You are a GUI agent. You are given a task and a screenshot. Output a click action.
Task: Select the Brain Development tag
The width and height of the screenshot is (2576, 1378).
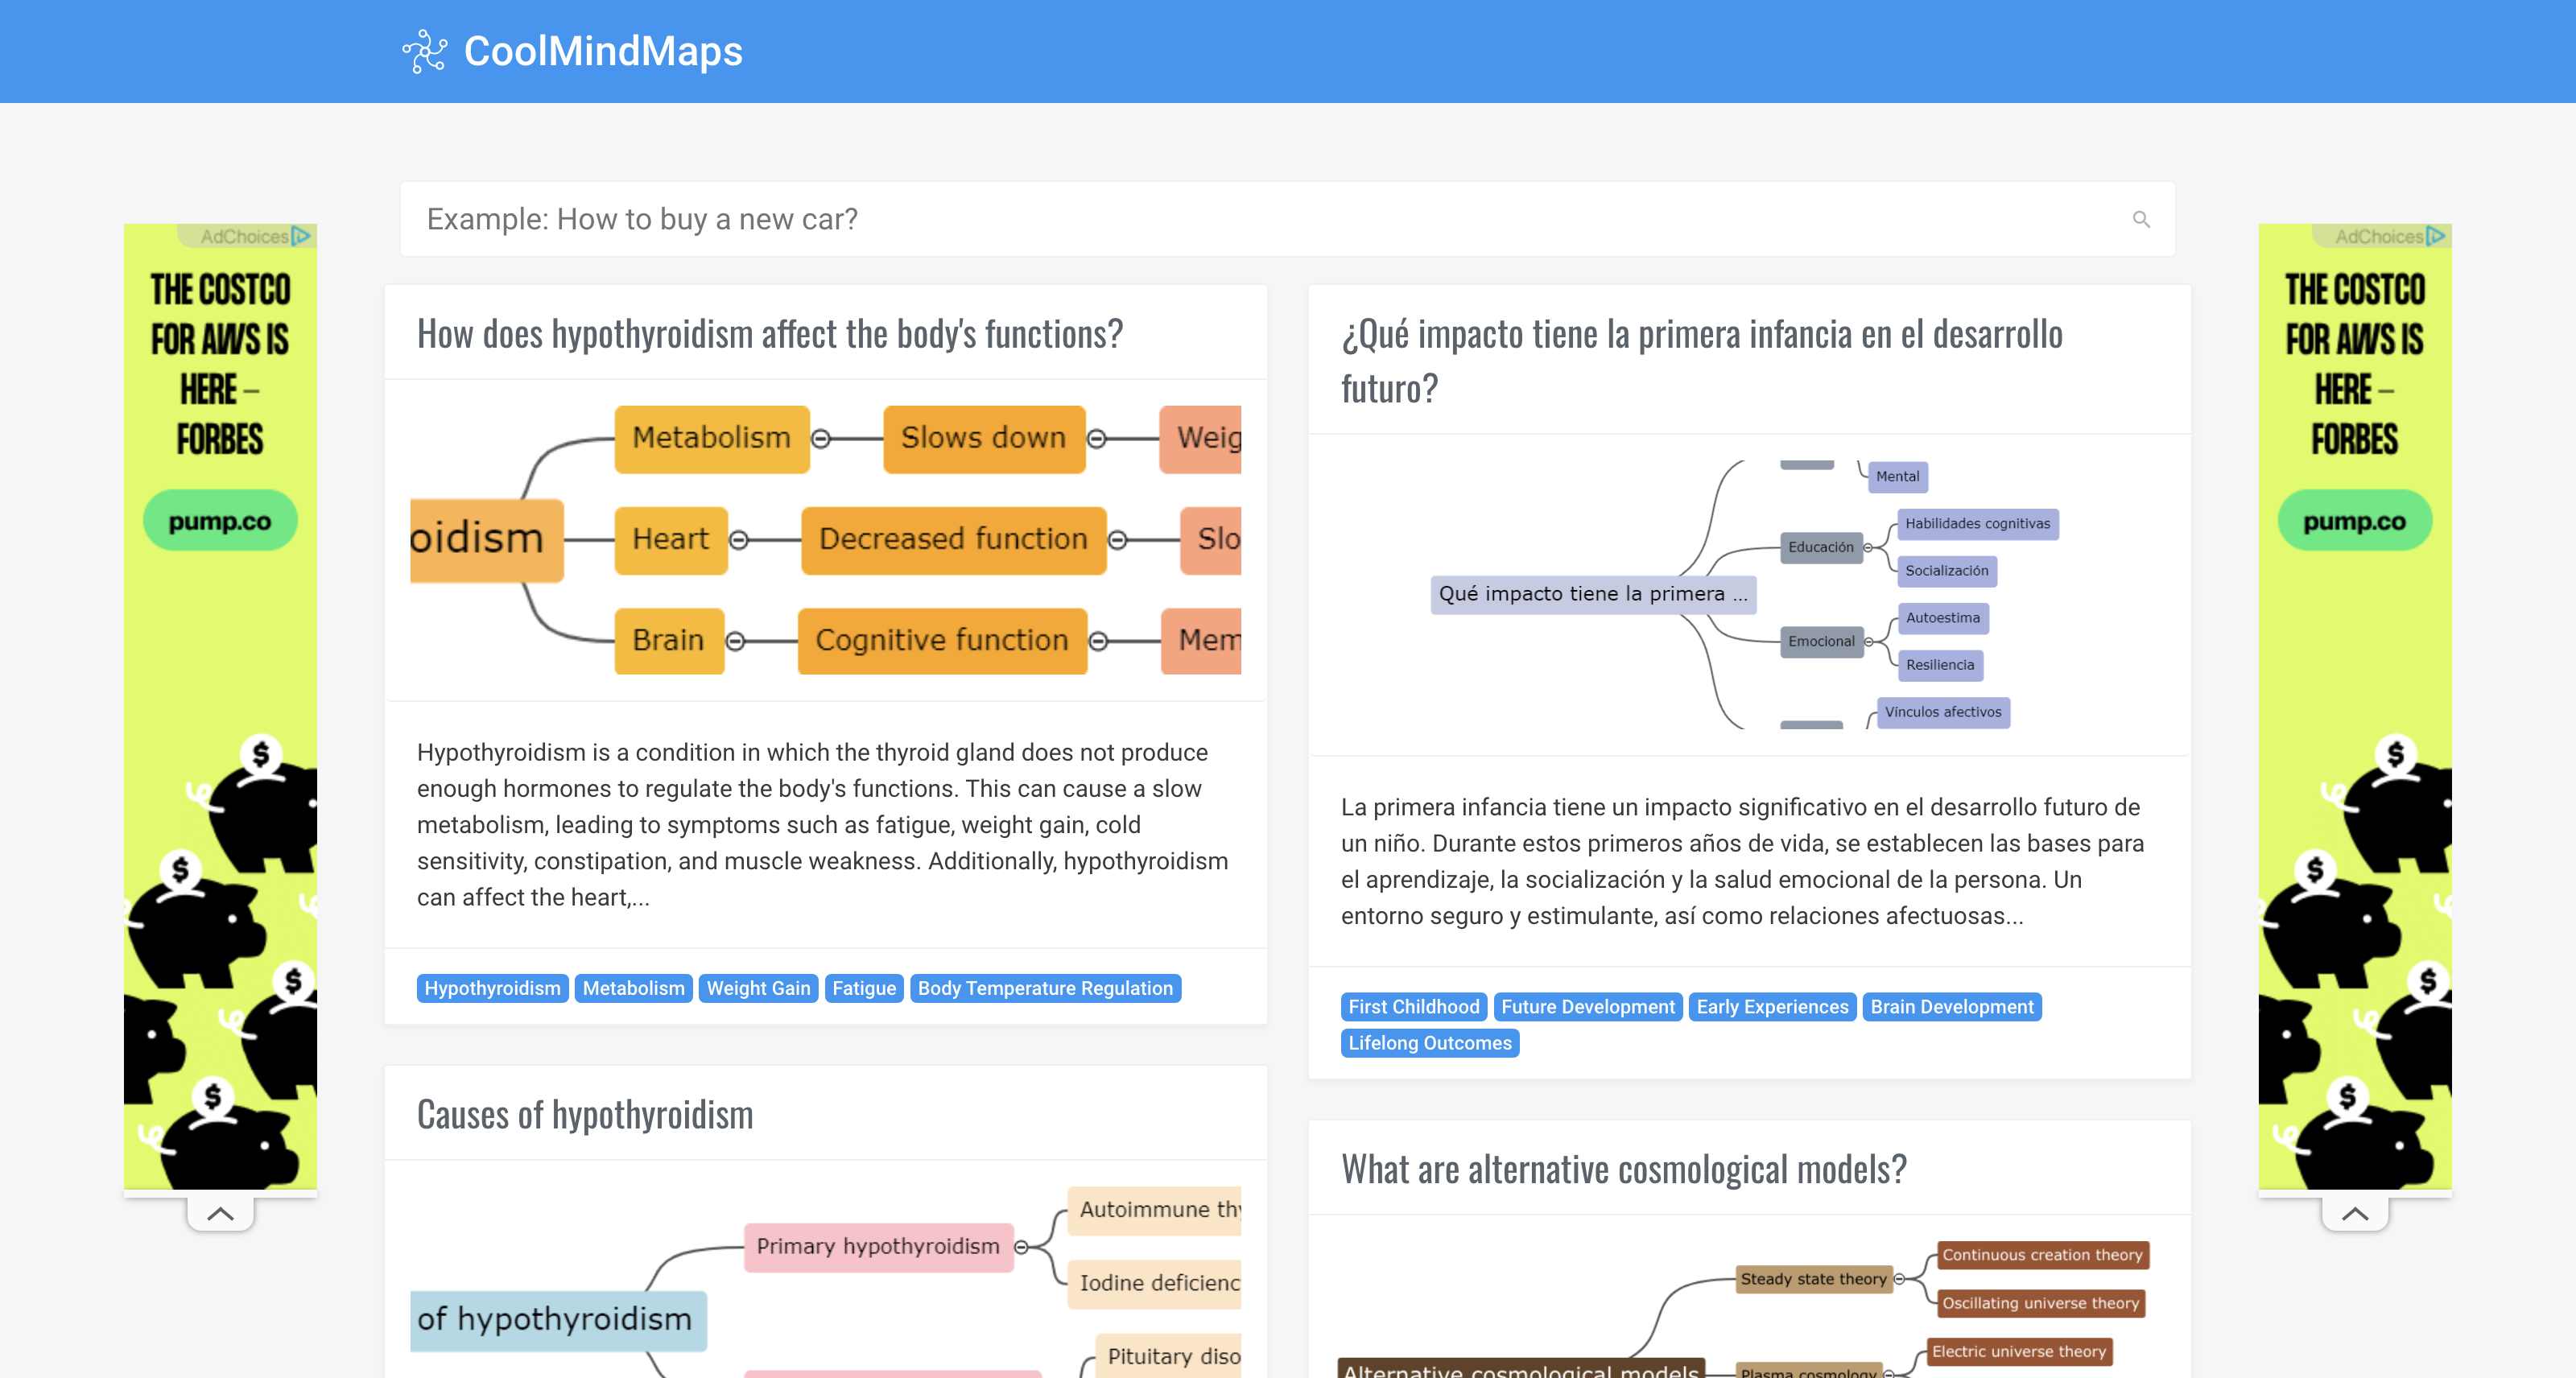click(1952, 1007)
